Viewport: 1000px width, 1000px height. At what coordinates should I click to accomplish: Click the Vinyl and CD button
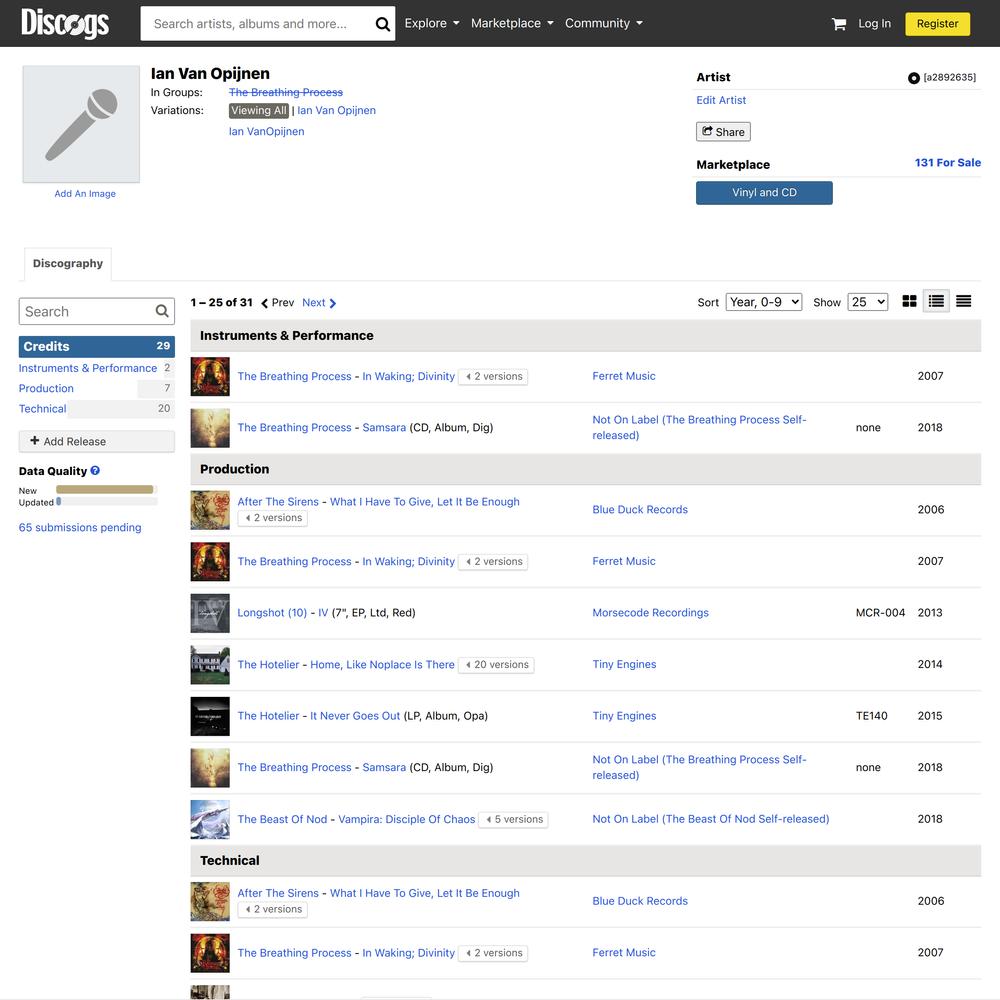point(764,193)
